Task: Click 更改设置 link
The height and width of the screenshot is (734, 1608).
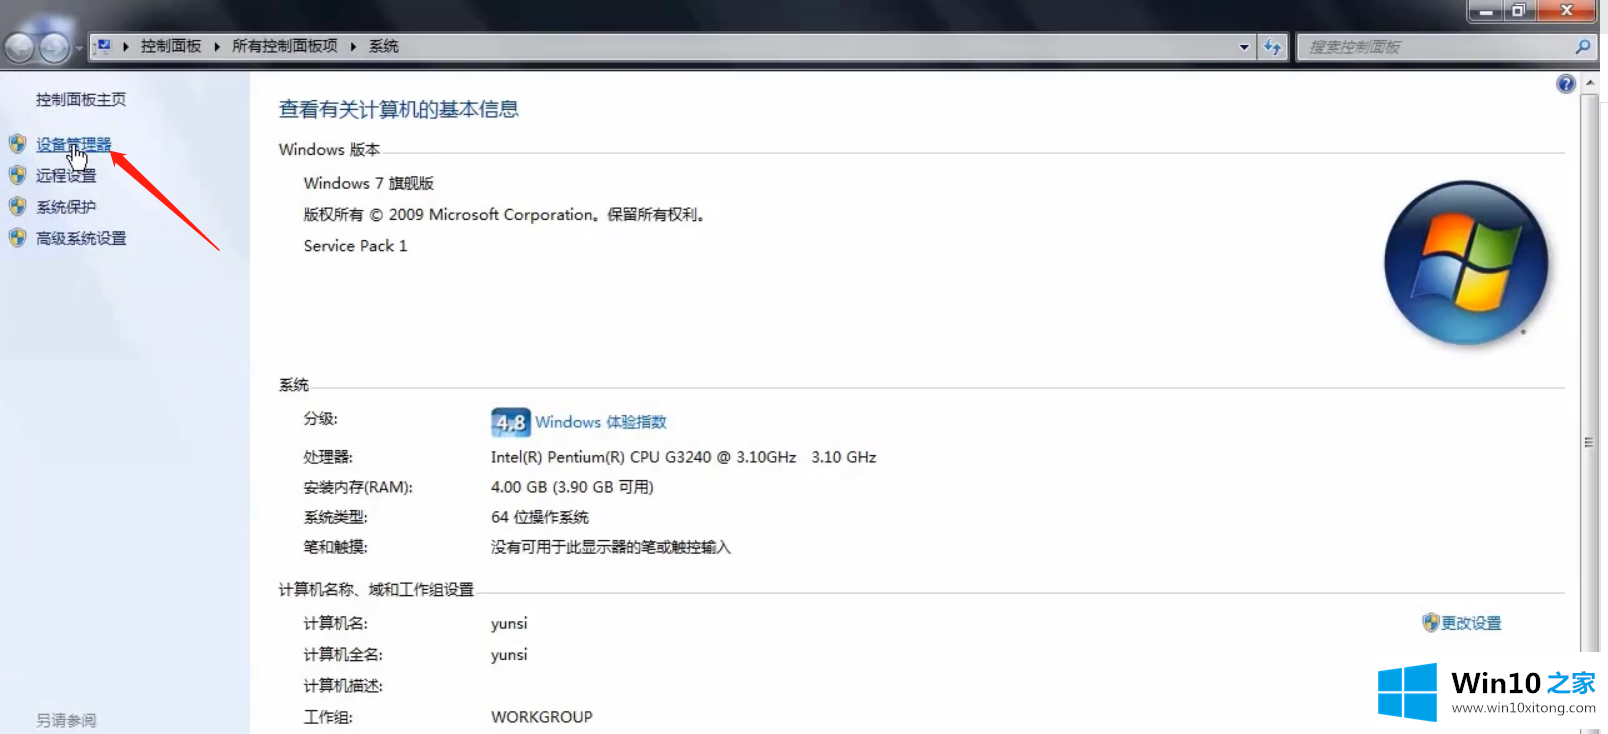Action: 1471,623
